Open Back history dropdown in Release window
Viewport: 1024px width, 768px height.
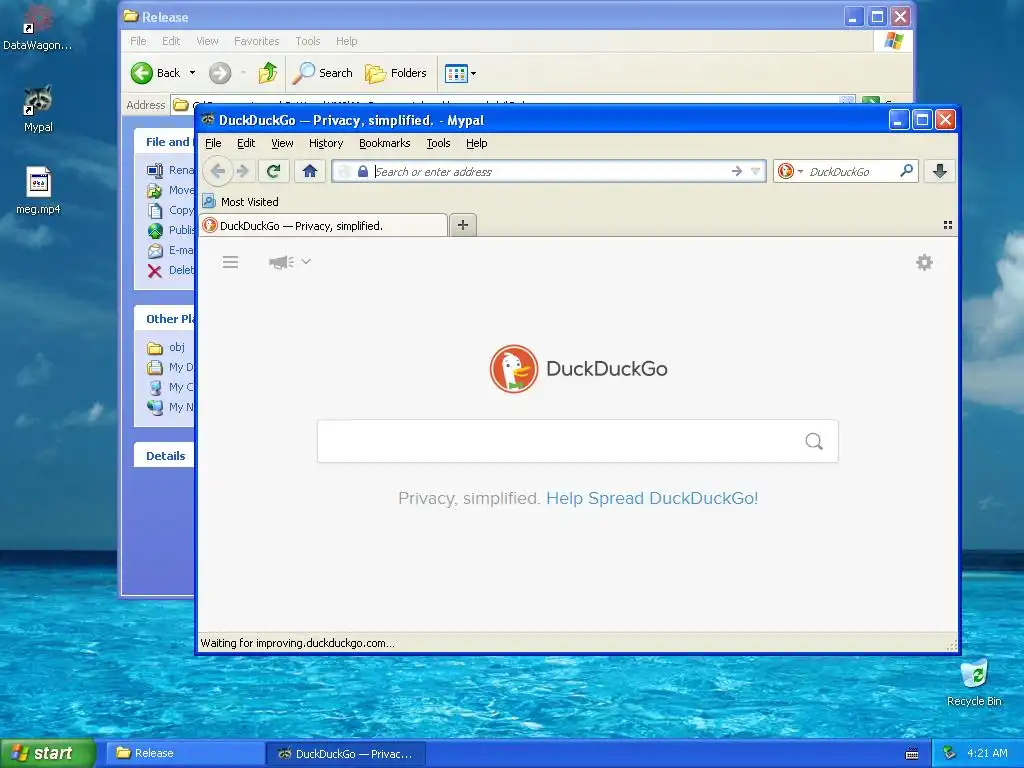pos(193,73)
